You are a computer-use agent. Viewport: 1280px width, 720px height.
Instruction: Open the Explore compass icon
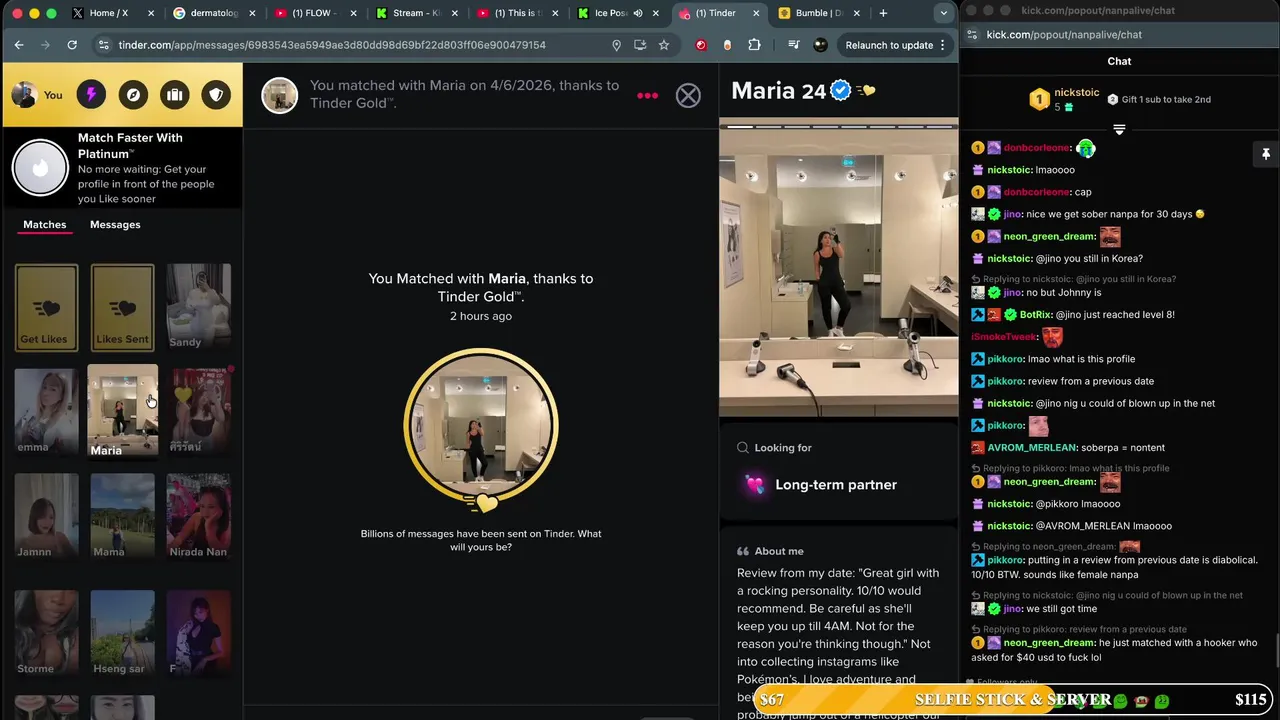(x=133, y=95)
